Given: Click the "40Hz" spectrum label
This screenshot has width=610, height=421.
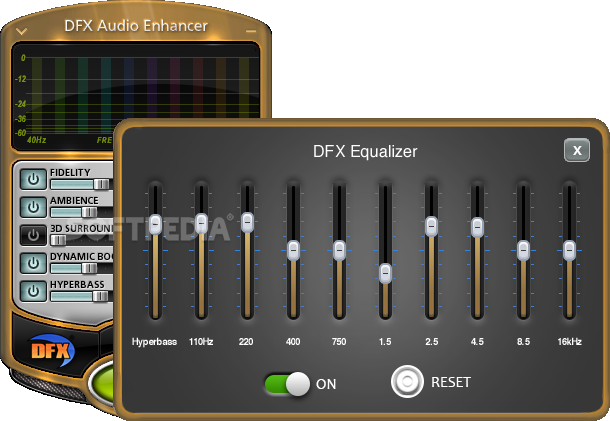Looking at the screenshot, I should coord(37,140).
